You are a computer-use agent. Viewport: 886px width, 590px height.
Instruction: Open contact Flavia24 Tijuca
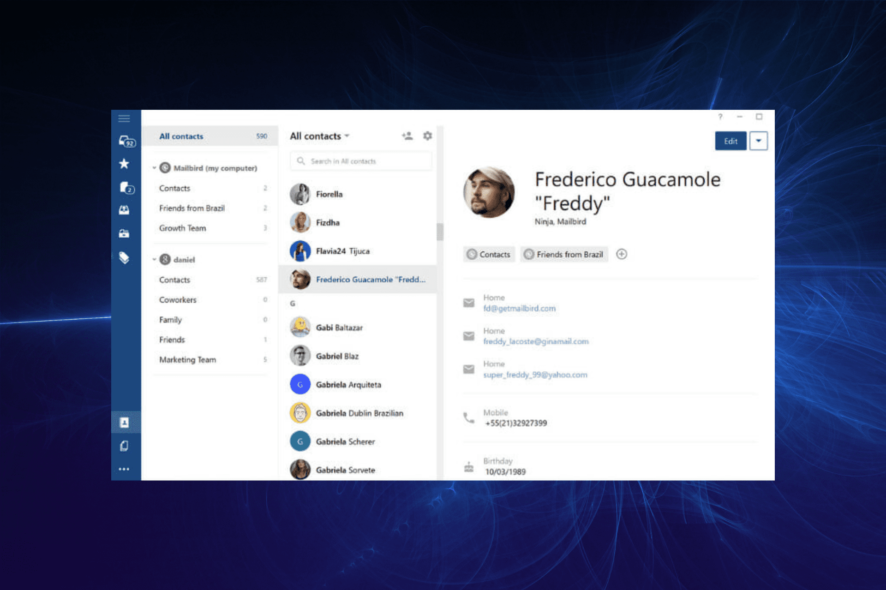(x=358, y=251)
